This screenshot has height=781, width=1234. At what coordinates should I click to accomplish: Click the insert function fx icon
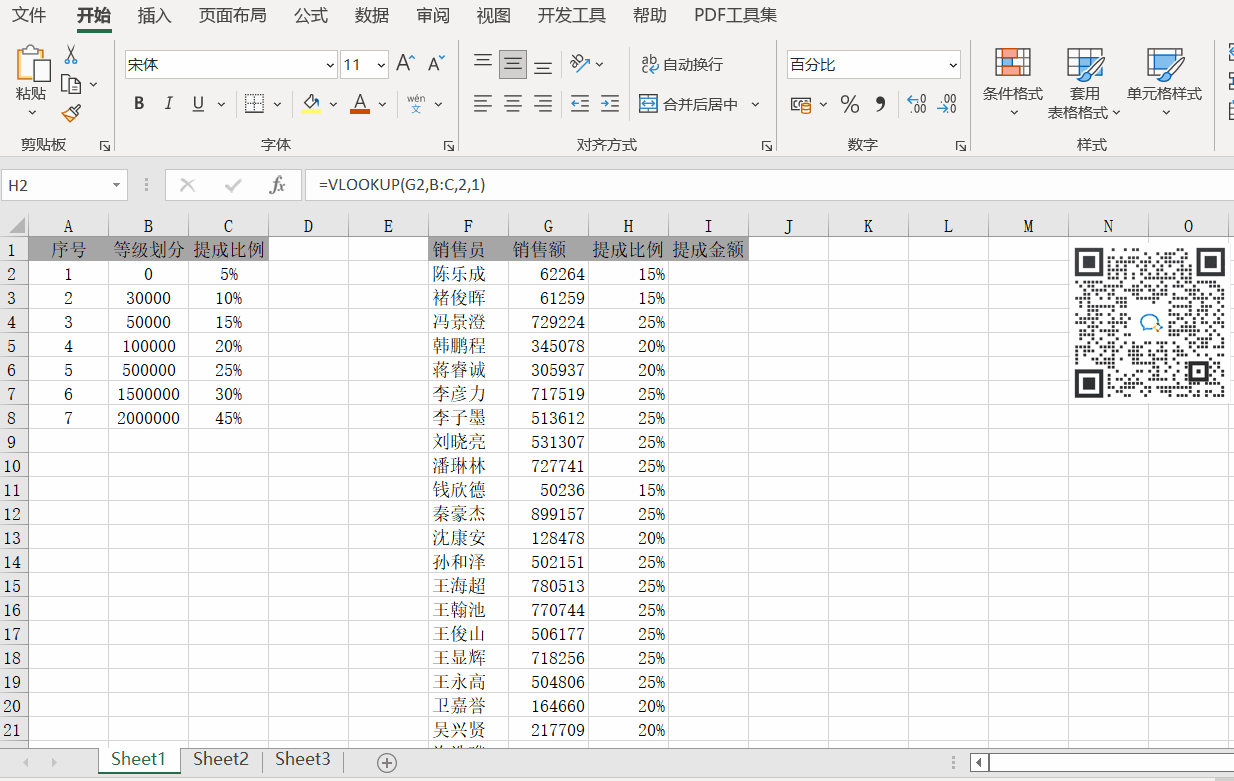[x=277, y=185]
